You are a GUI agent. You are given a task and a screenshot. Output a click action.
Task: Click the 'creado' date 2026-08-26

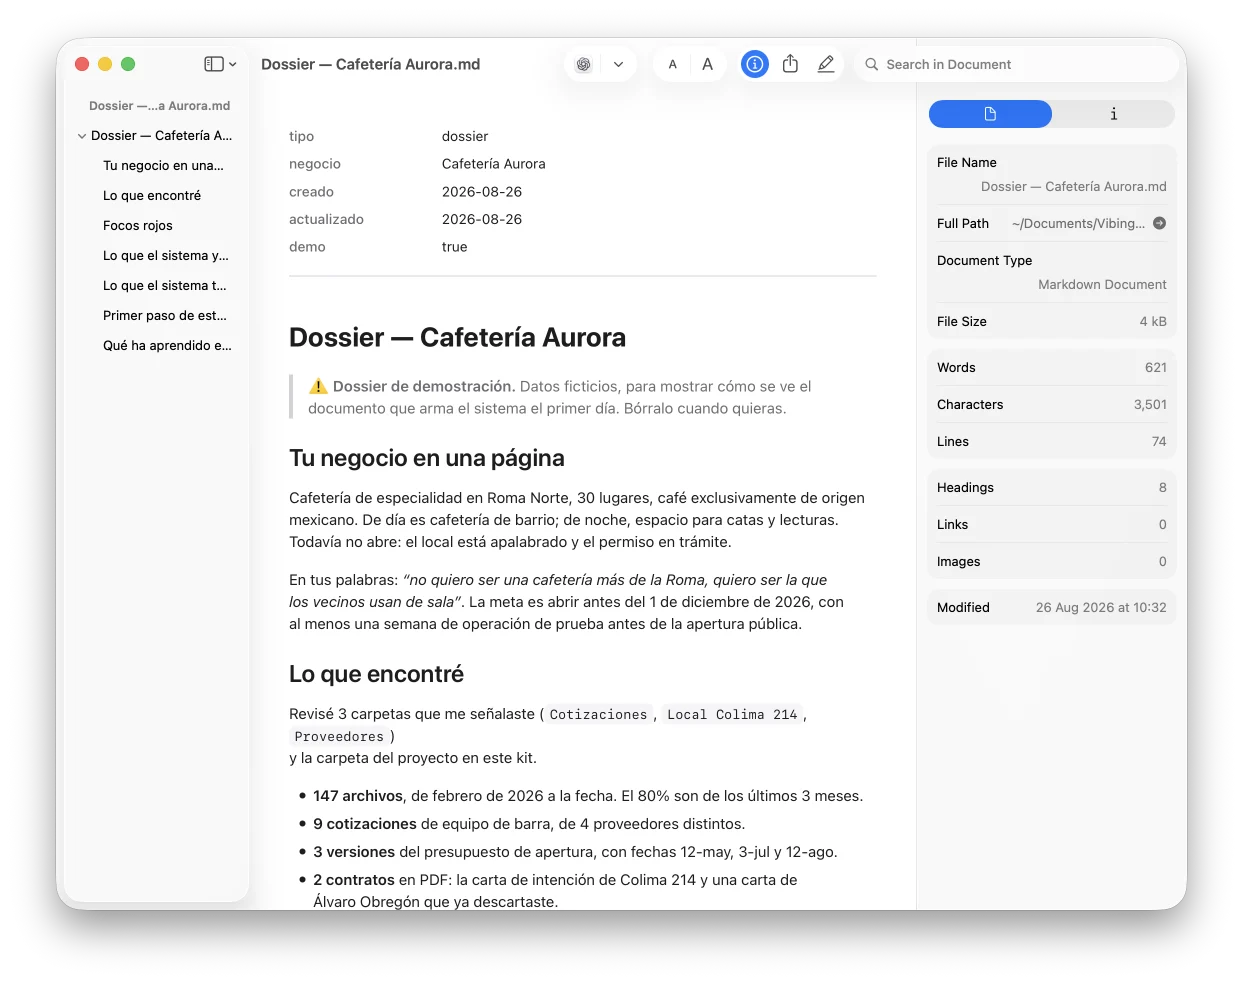coord(482,192)
